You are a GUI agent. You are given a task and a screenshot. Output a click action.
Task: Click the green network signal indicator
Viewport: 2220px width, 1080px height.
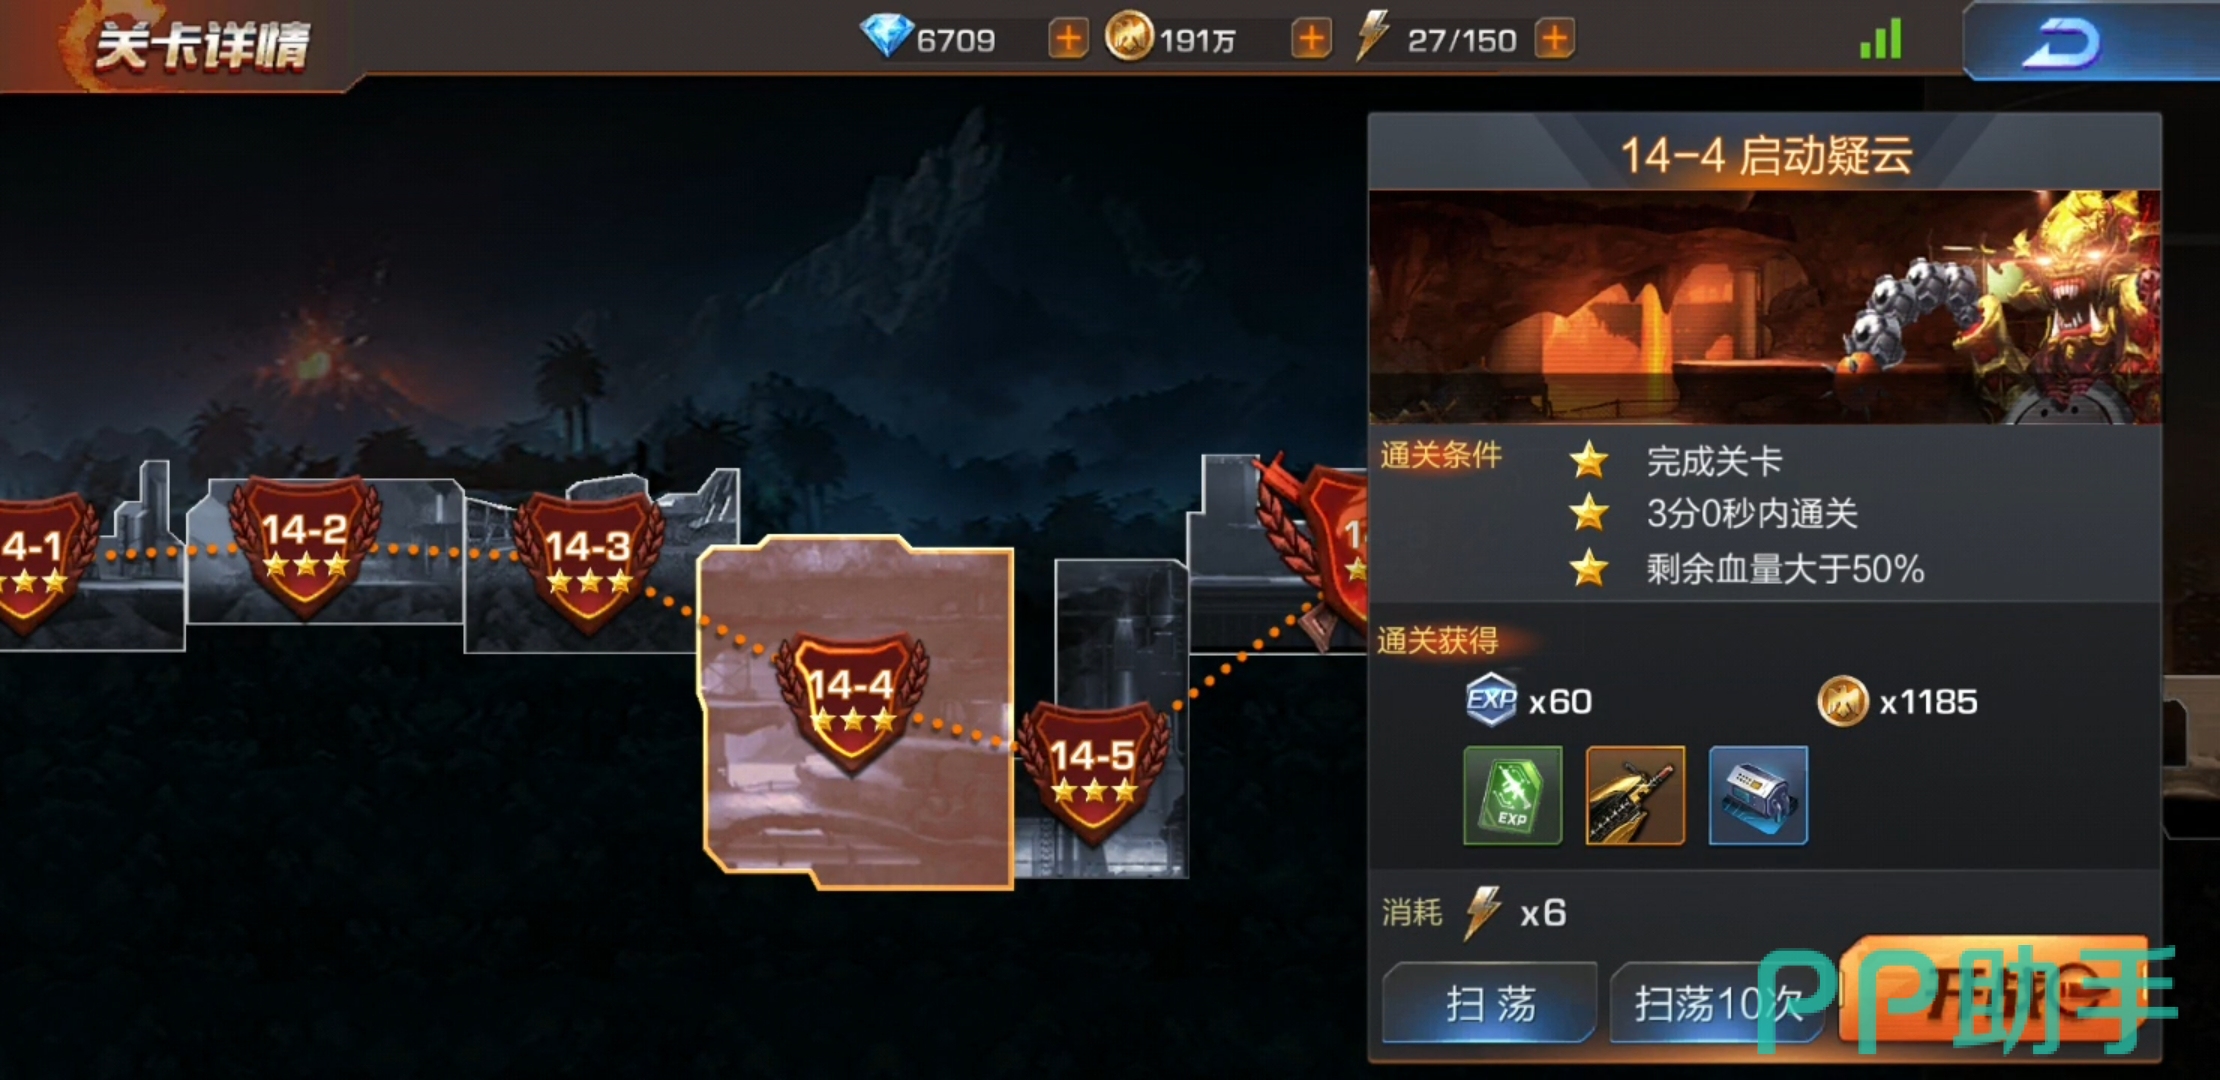[x=1880, y=40]
